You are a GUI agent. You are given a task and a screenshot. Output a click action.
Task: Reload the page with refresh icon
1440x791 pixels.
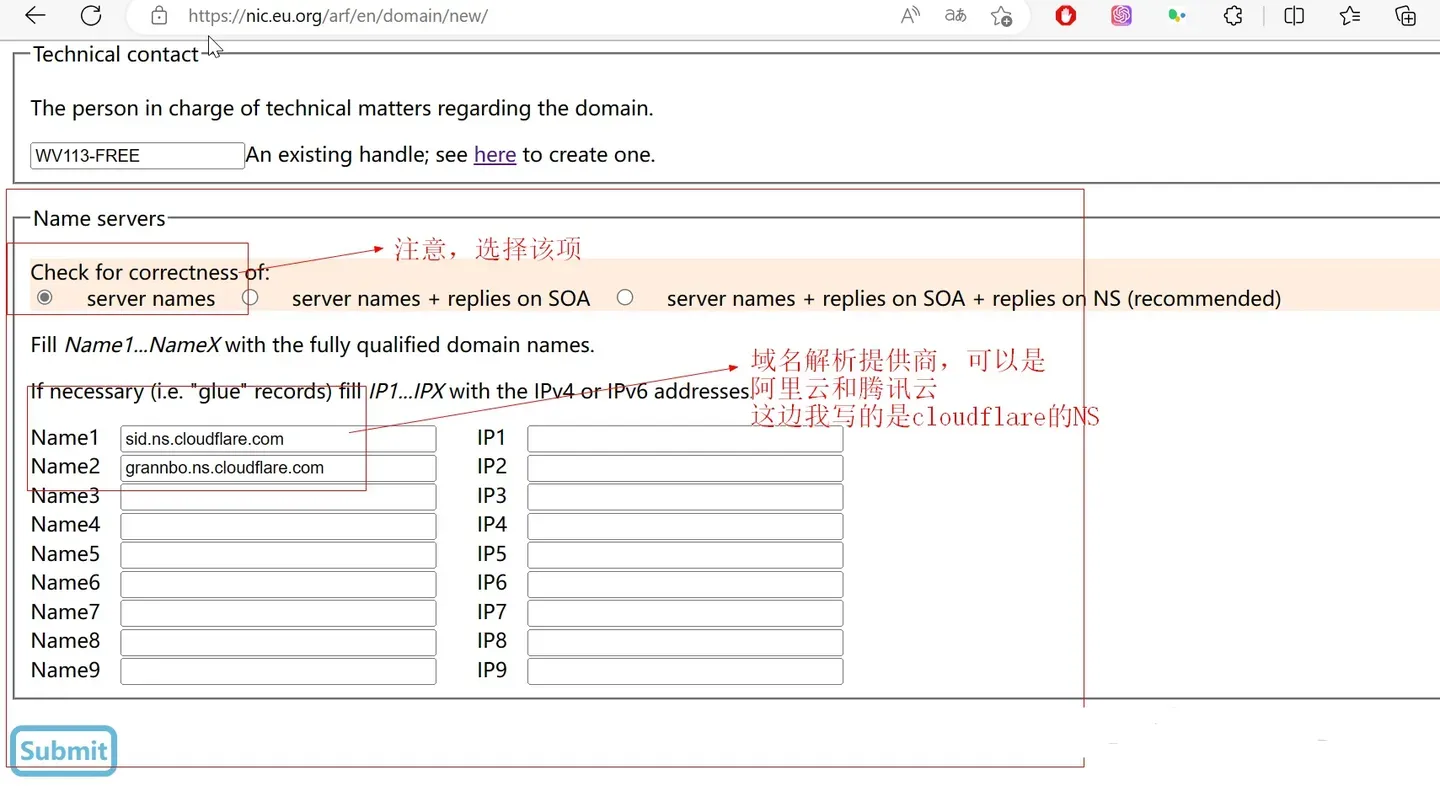pos(91,15)
